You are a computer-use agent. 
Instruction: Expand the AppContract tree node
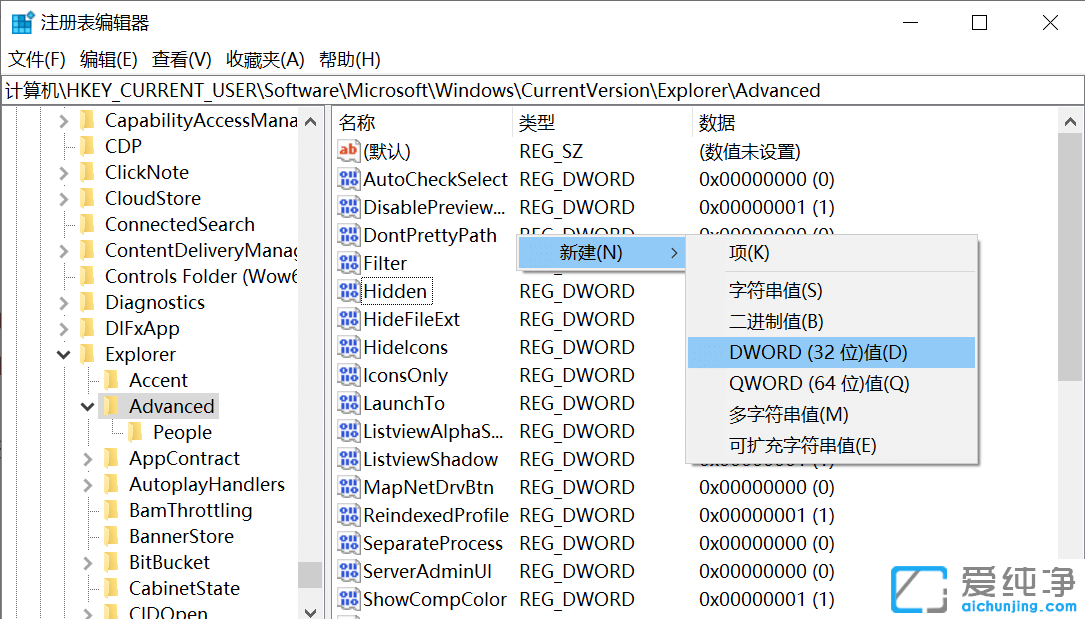88,458
